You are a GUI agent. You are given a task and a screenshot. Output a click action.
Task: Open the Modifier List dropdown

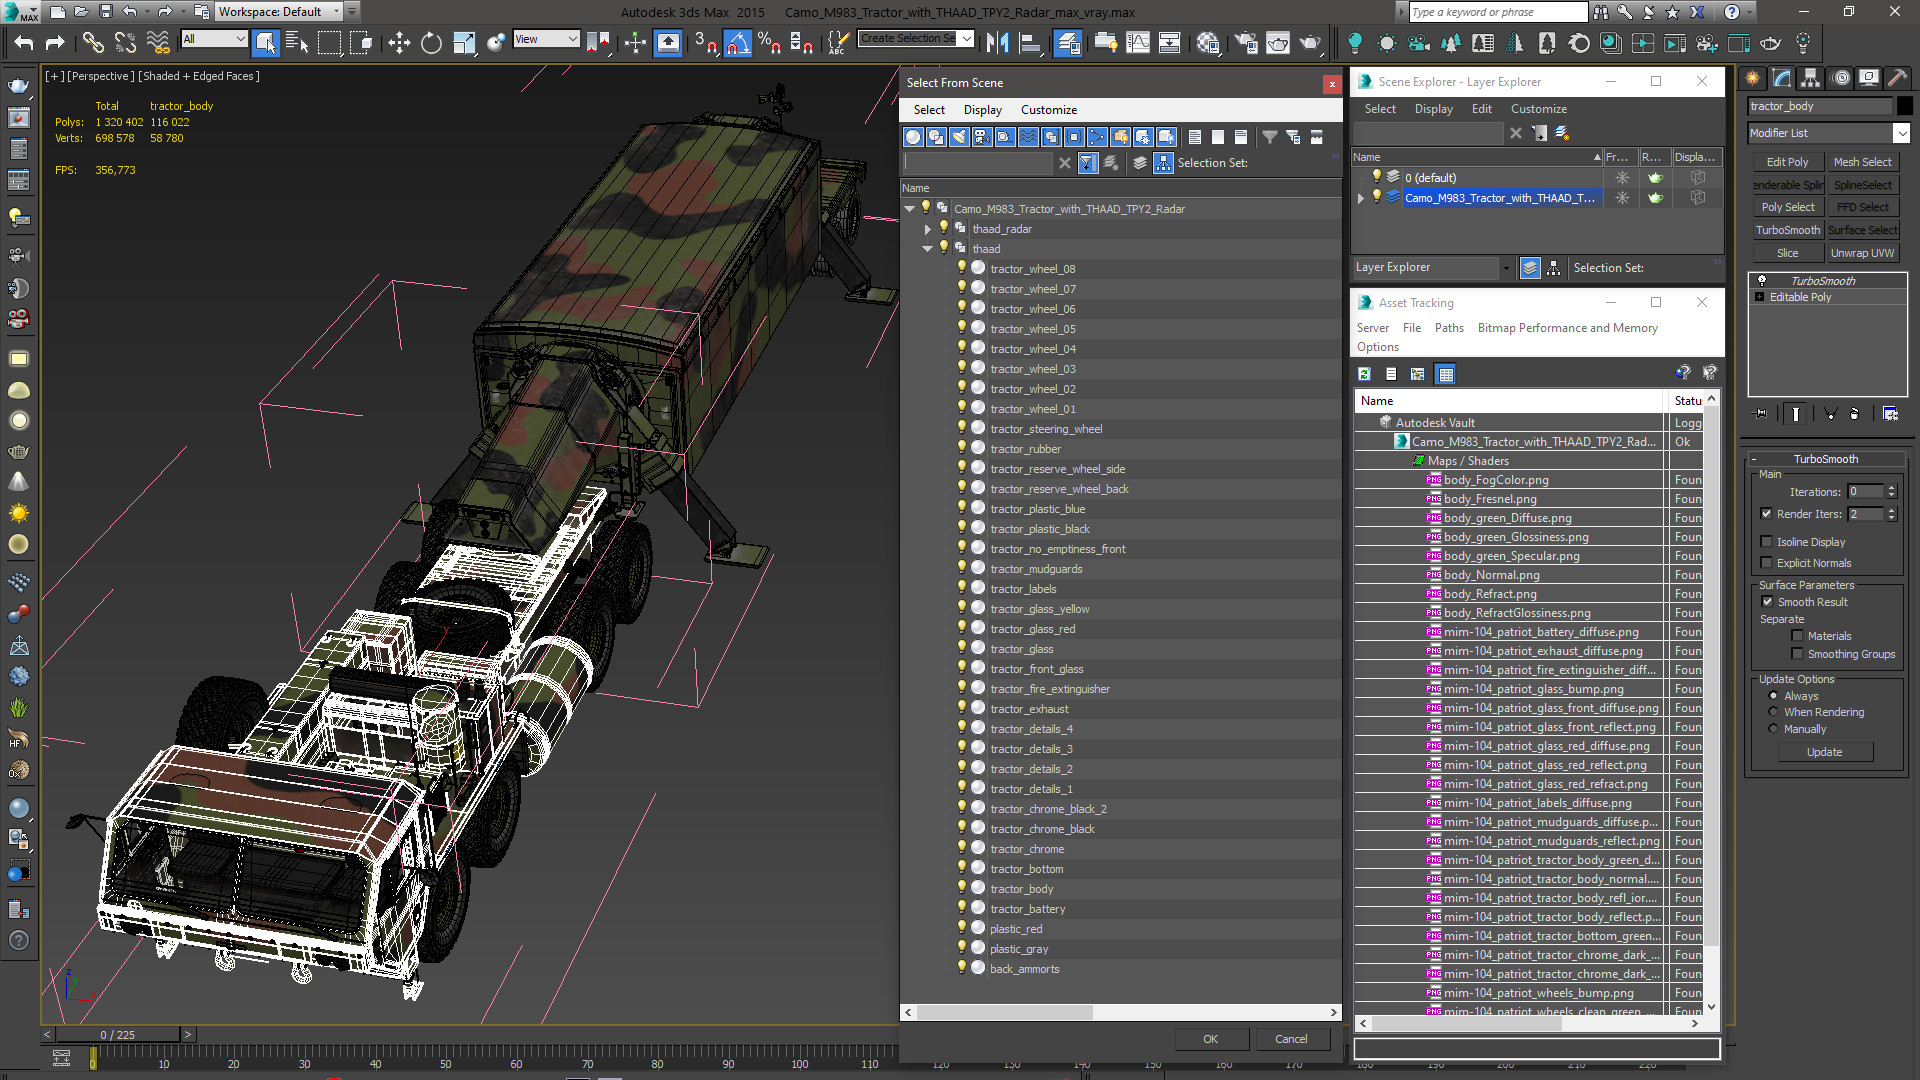click(x=1901, y=133)
